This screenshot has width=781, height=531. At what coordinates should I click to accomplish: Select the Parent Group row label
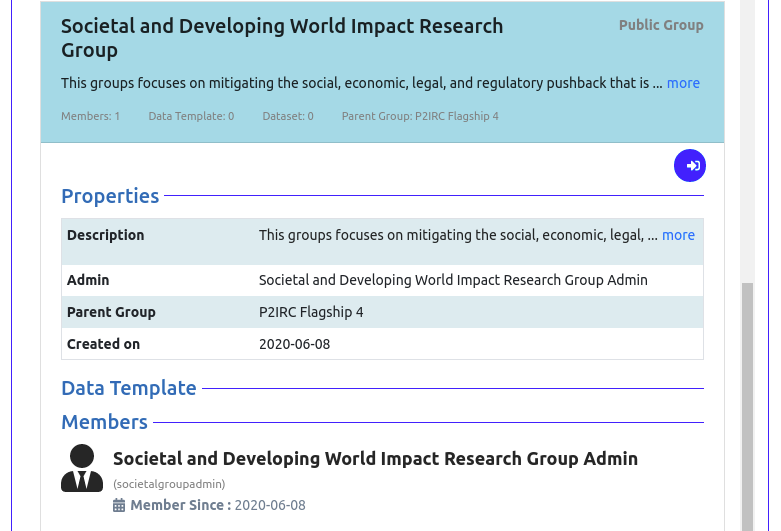pos(111,312)
